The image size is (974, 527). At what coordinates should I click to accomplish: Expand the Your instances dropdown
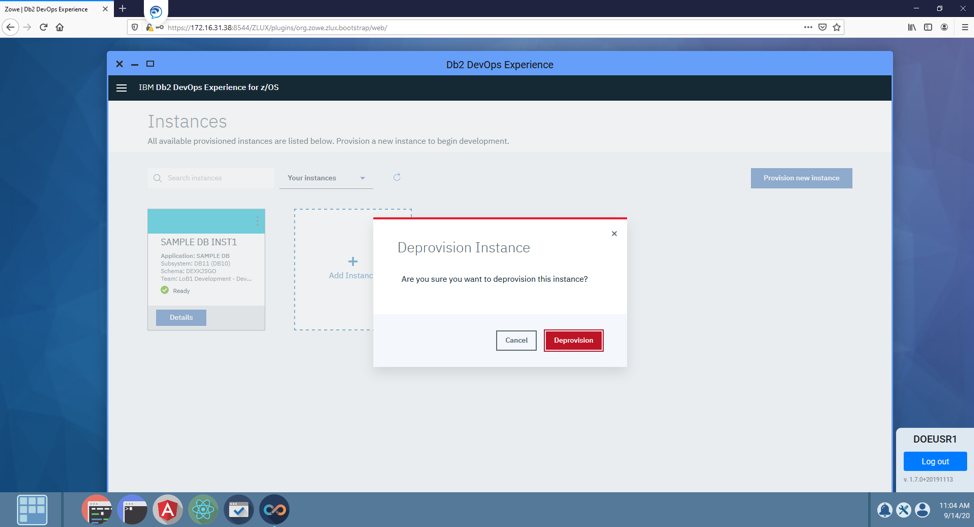pyautogui.click(x=326, y=178)
